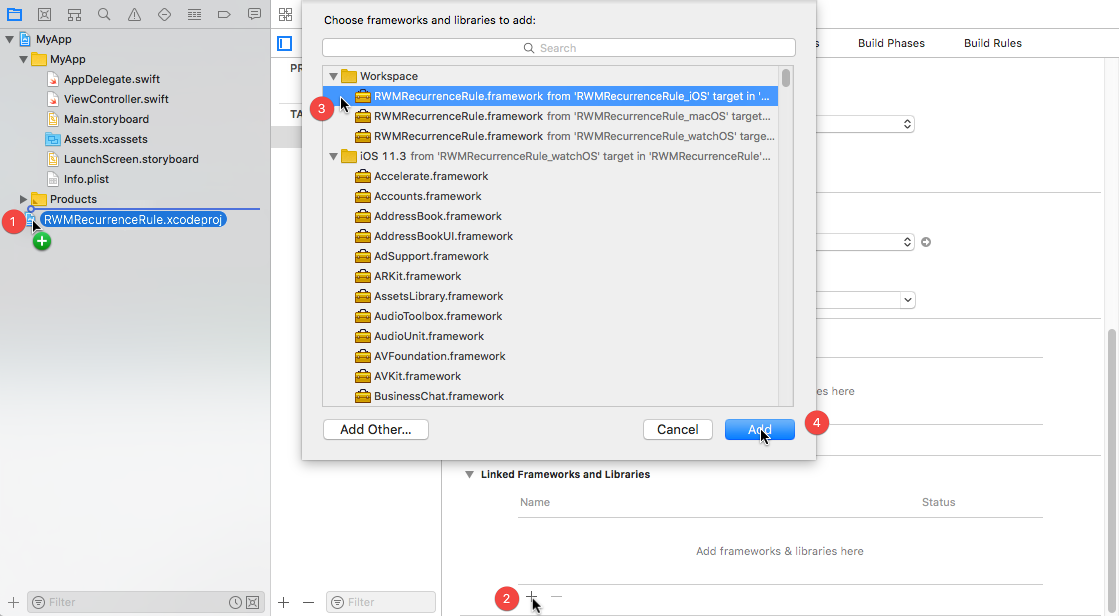Viewport: 1119px width, 616px height.
Task: Switch to the Build Rules tab
Action: tap(993, 43)
